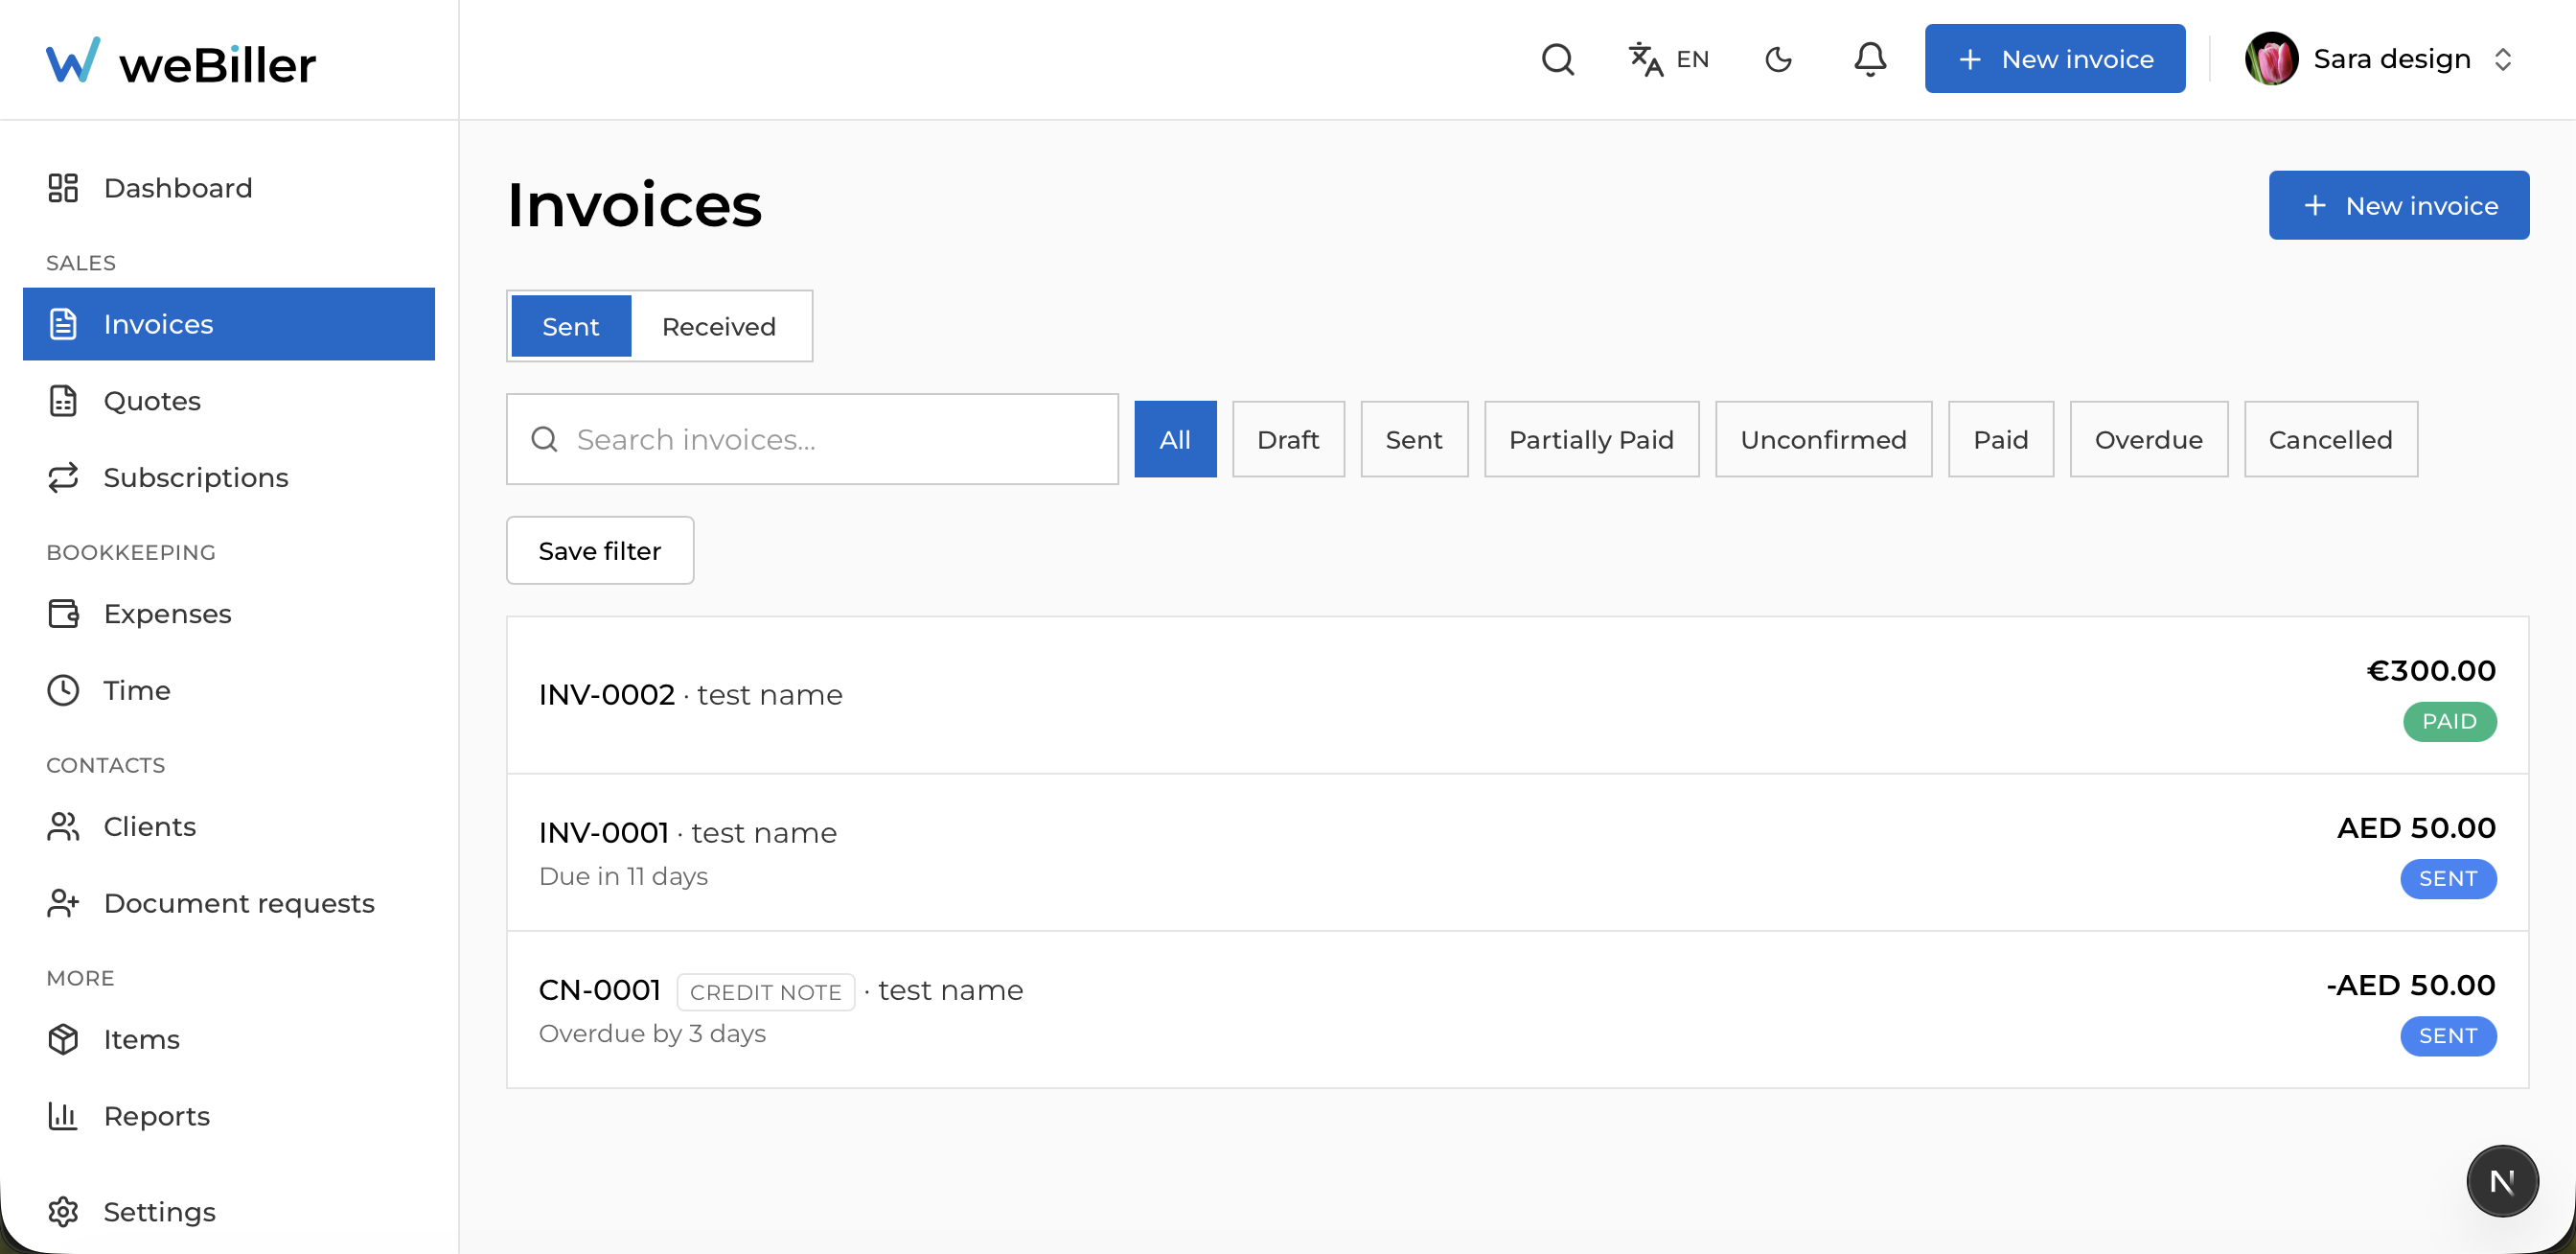
Task: Click the page-level New invoice button
Action: tap(2398, 205)
